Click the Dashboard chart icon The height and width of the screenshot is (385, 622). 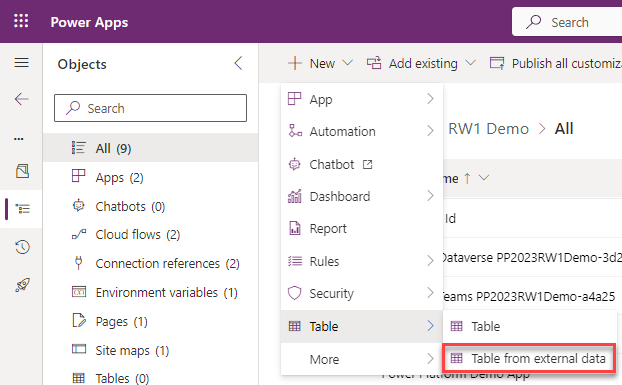294,196
